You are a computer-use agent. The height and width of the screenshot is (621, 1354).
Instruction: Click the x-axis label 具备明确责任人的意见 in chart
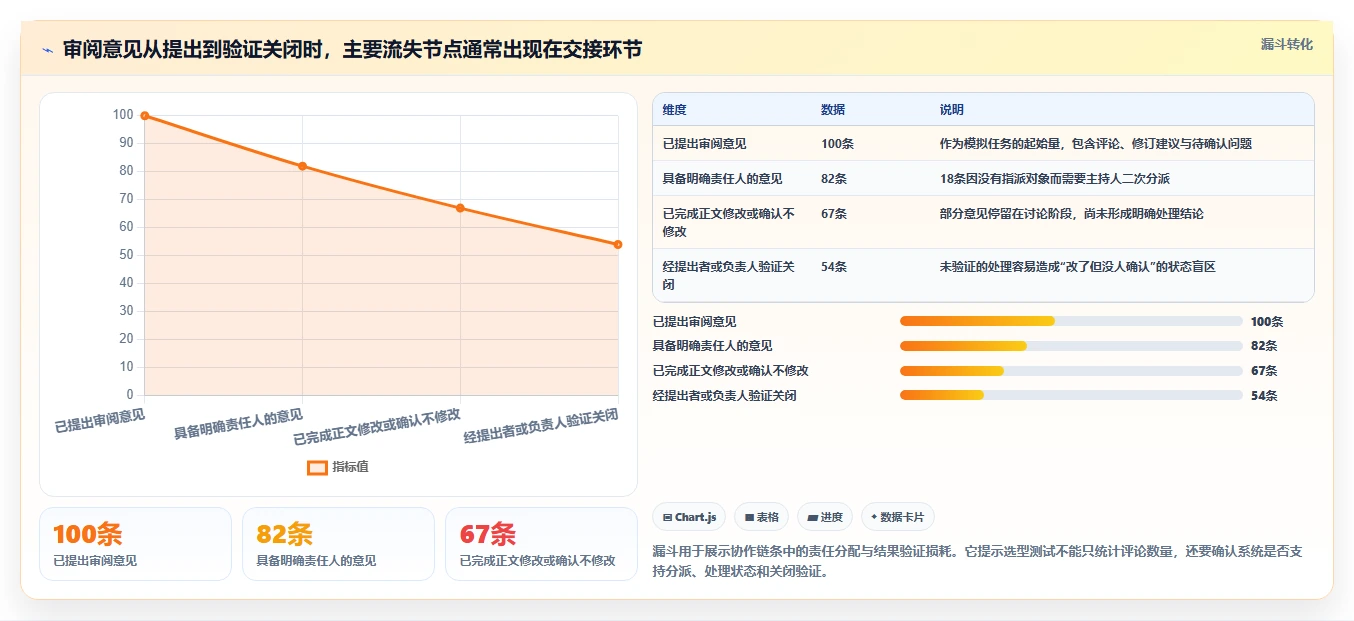click(238, 424)
